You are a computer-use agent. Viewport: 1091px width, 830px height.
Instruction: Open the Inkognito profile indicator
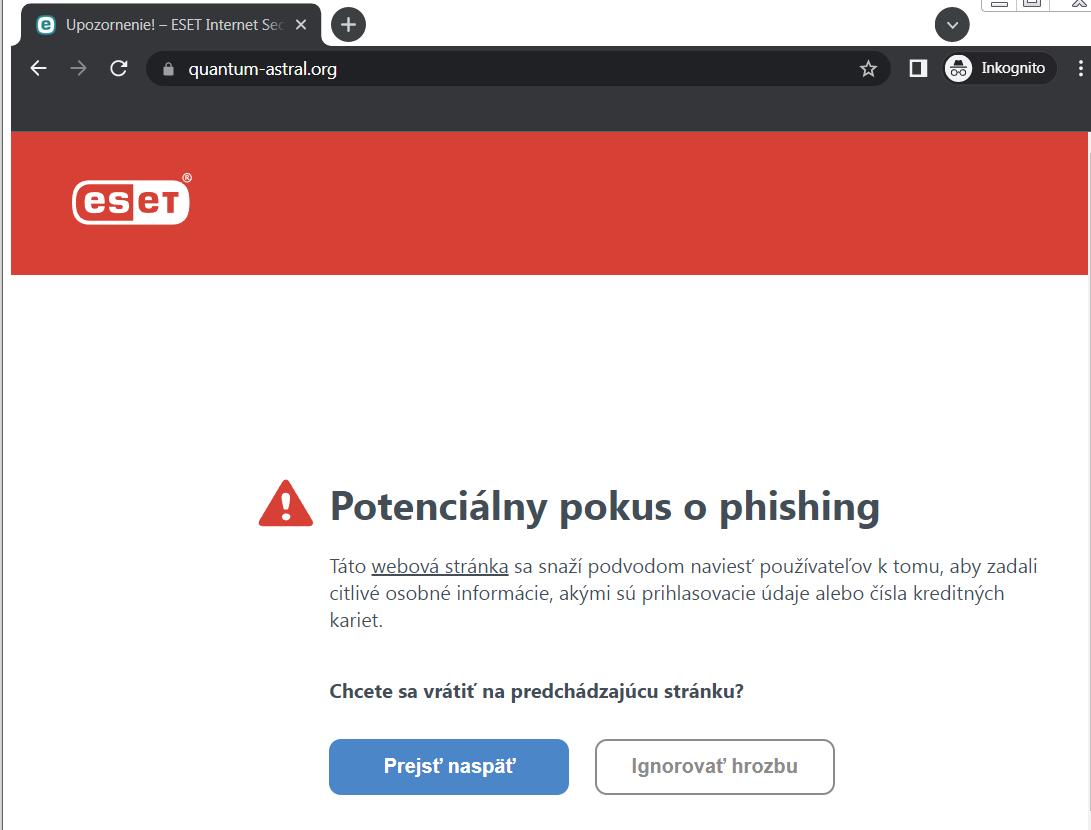[999, 68]
